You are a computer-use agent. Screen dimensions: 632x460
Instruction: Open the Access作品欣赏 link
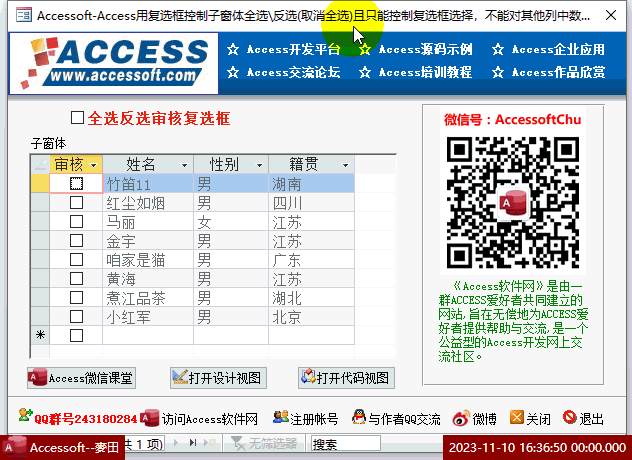coord(558,72)
